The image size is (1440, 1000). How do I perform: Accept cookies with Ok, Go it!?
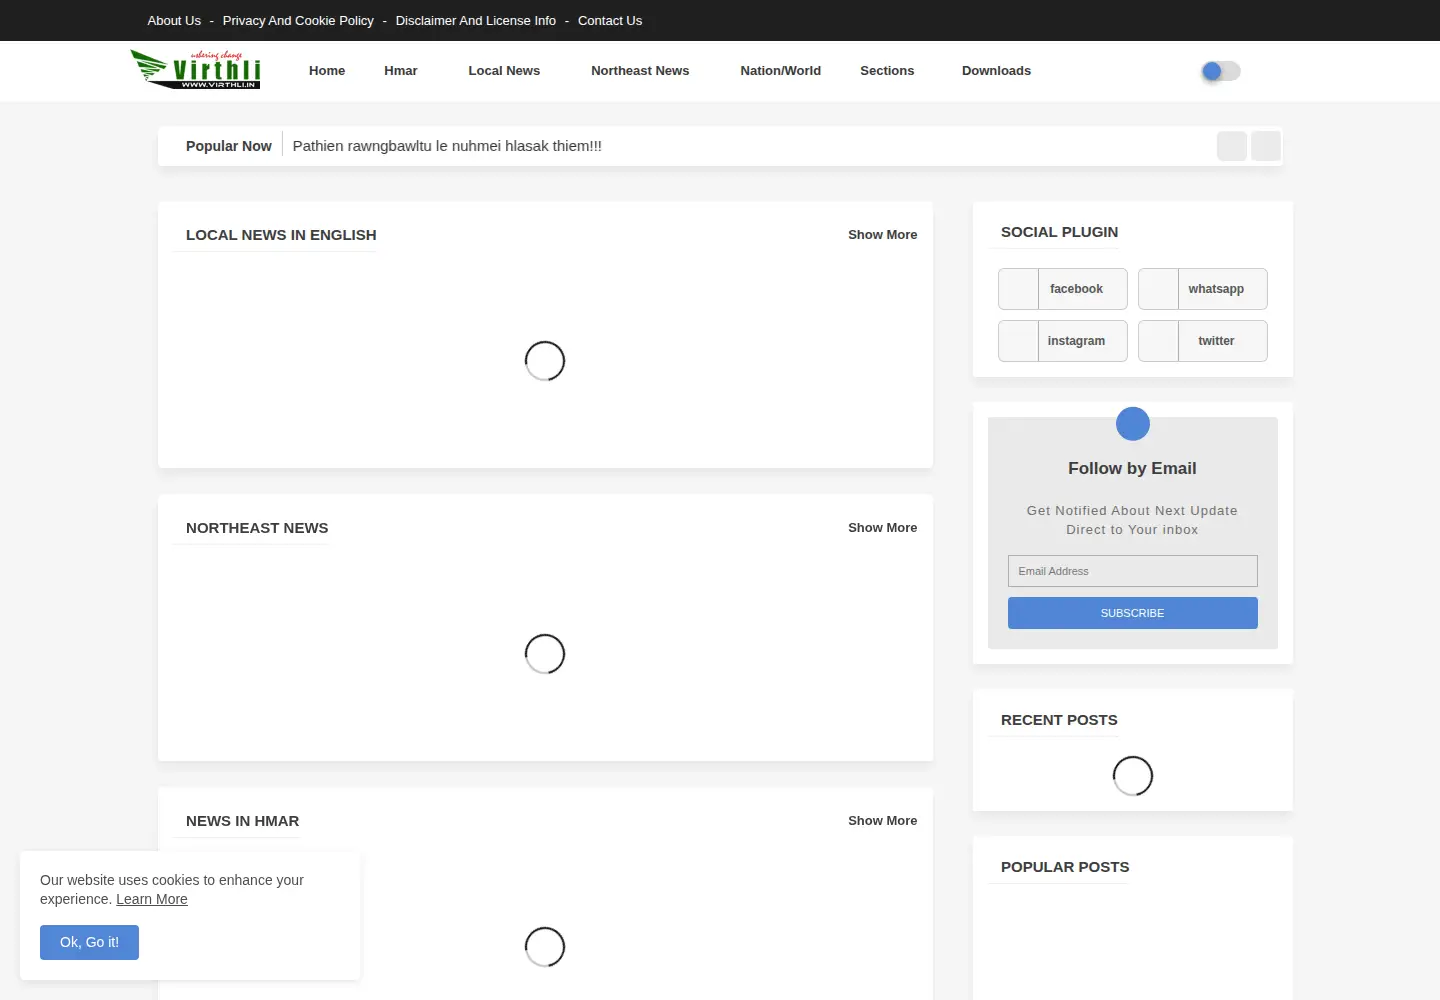point(89,942)
